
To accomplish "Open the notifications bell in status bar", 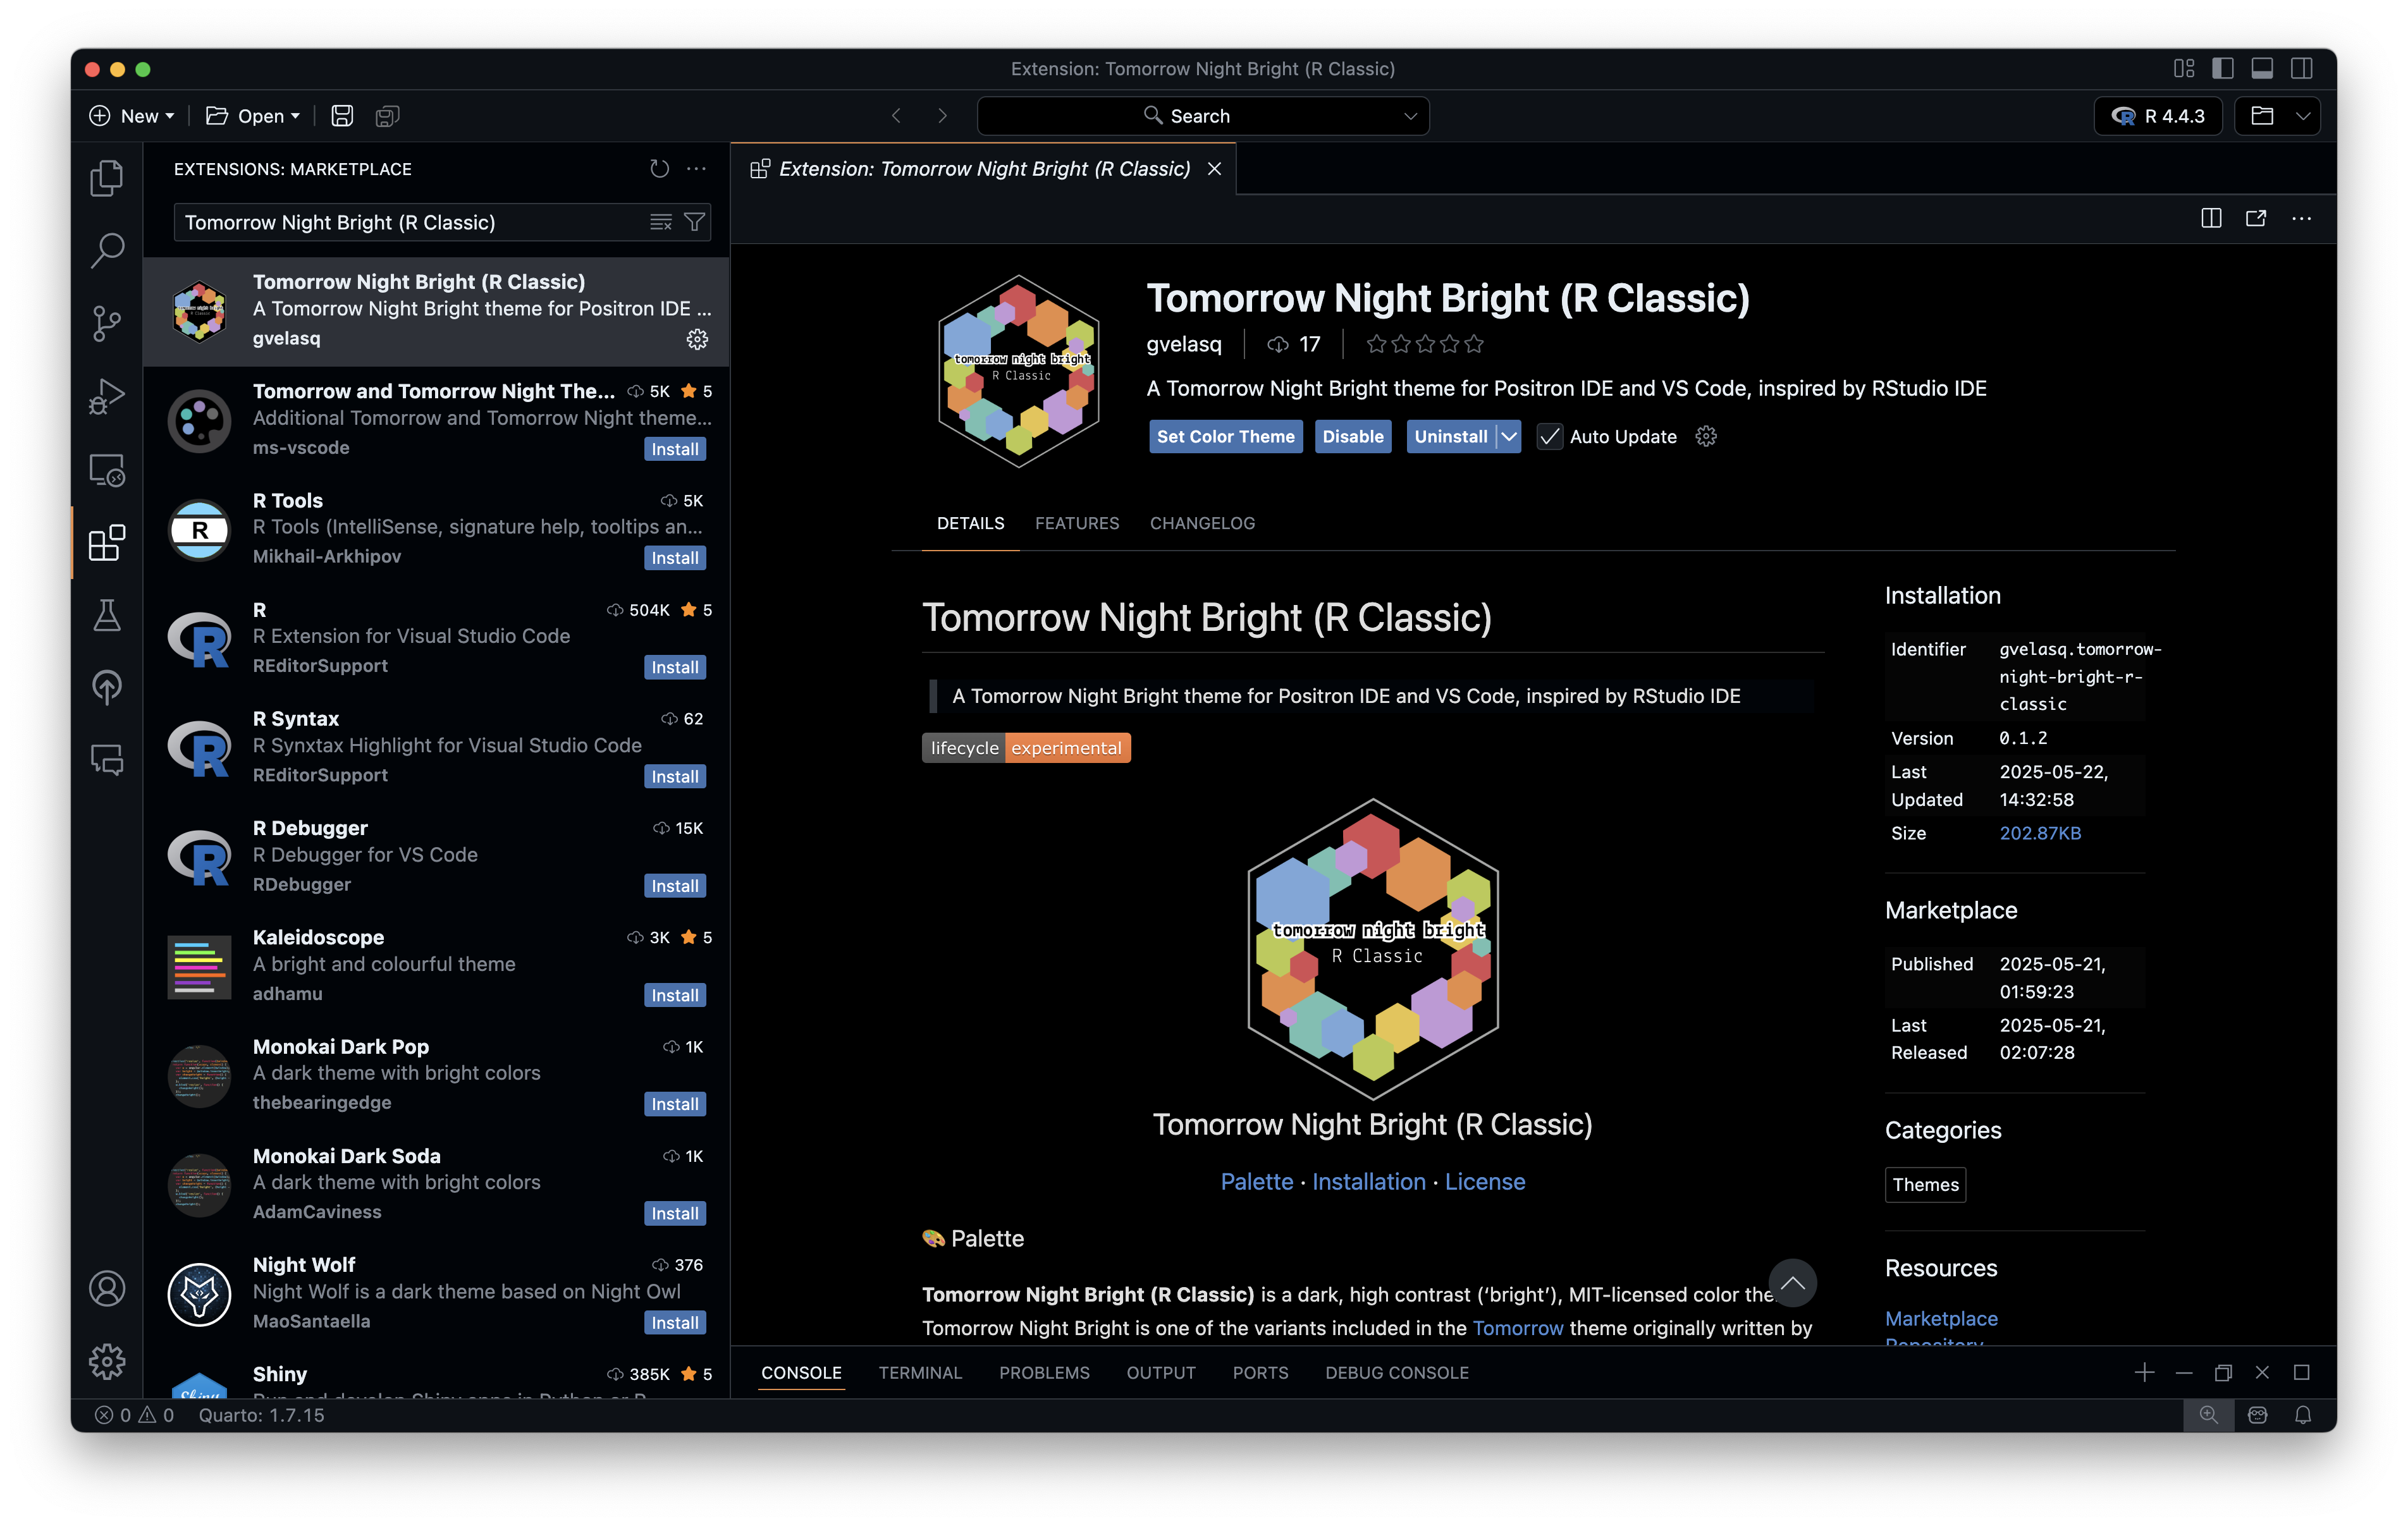I will point(2303,1415).
